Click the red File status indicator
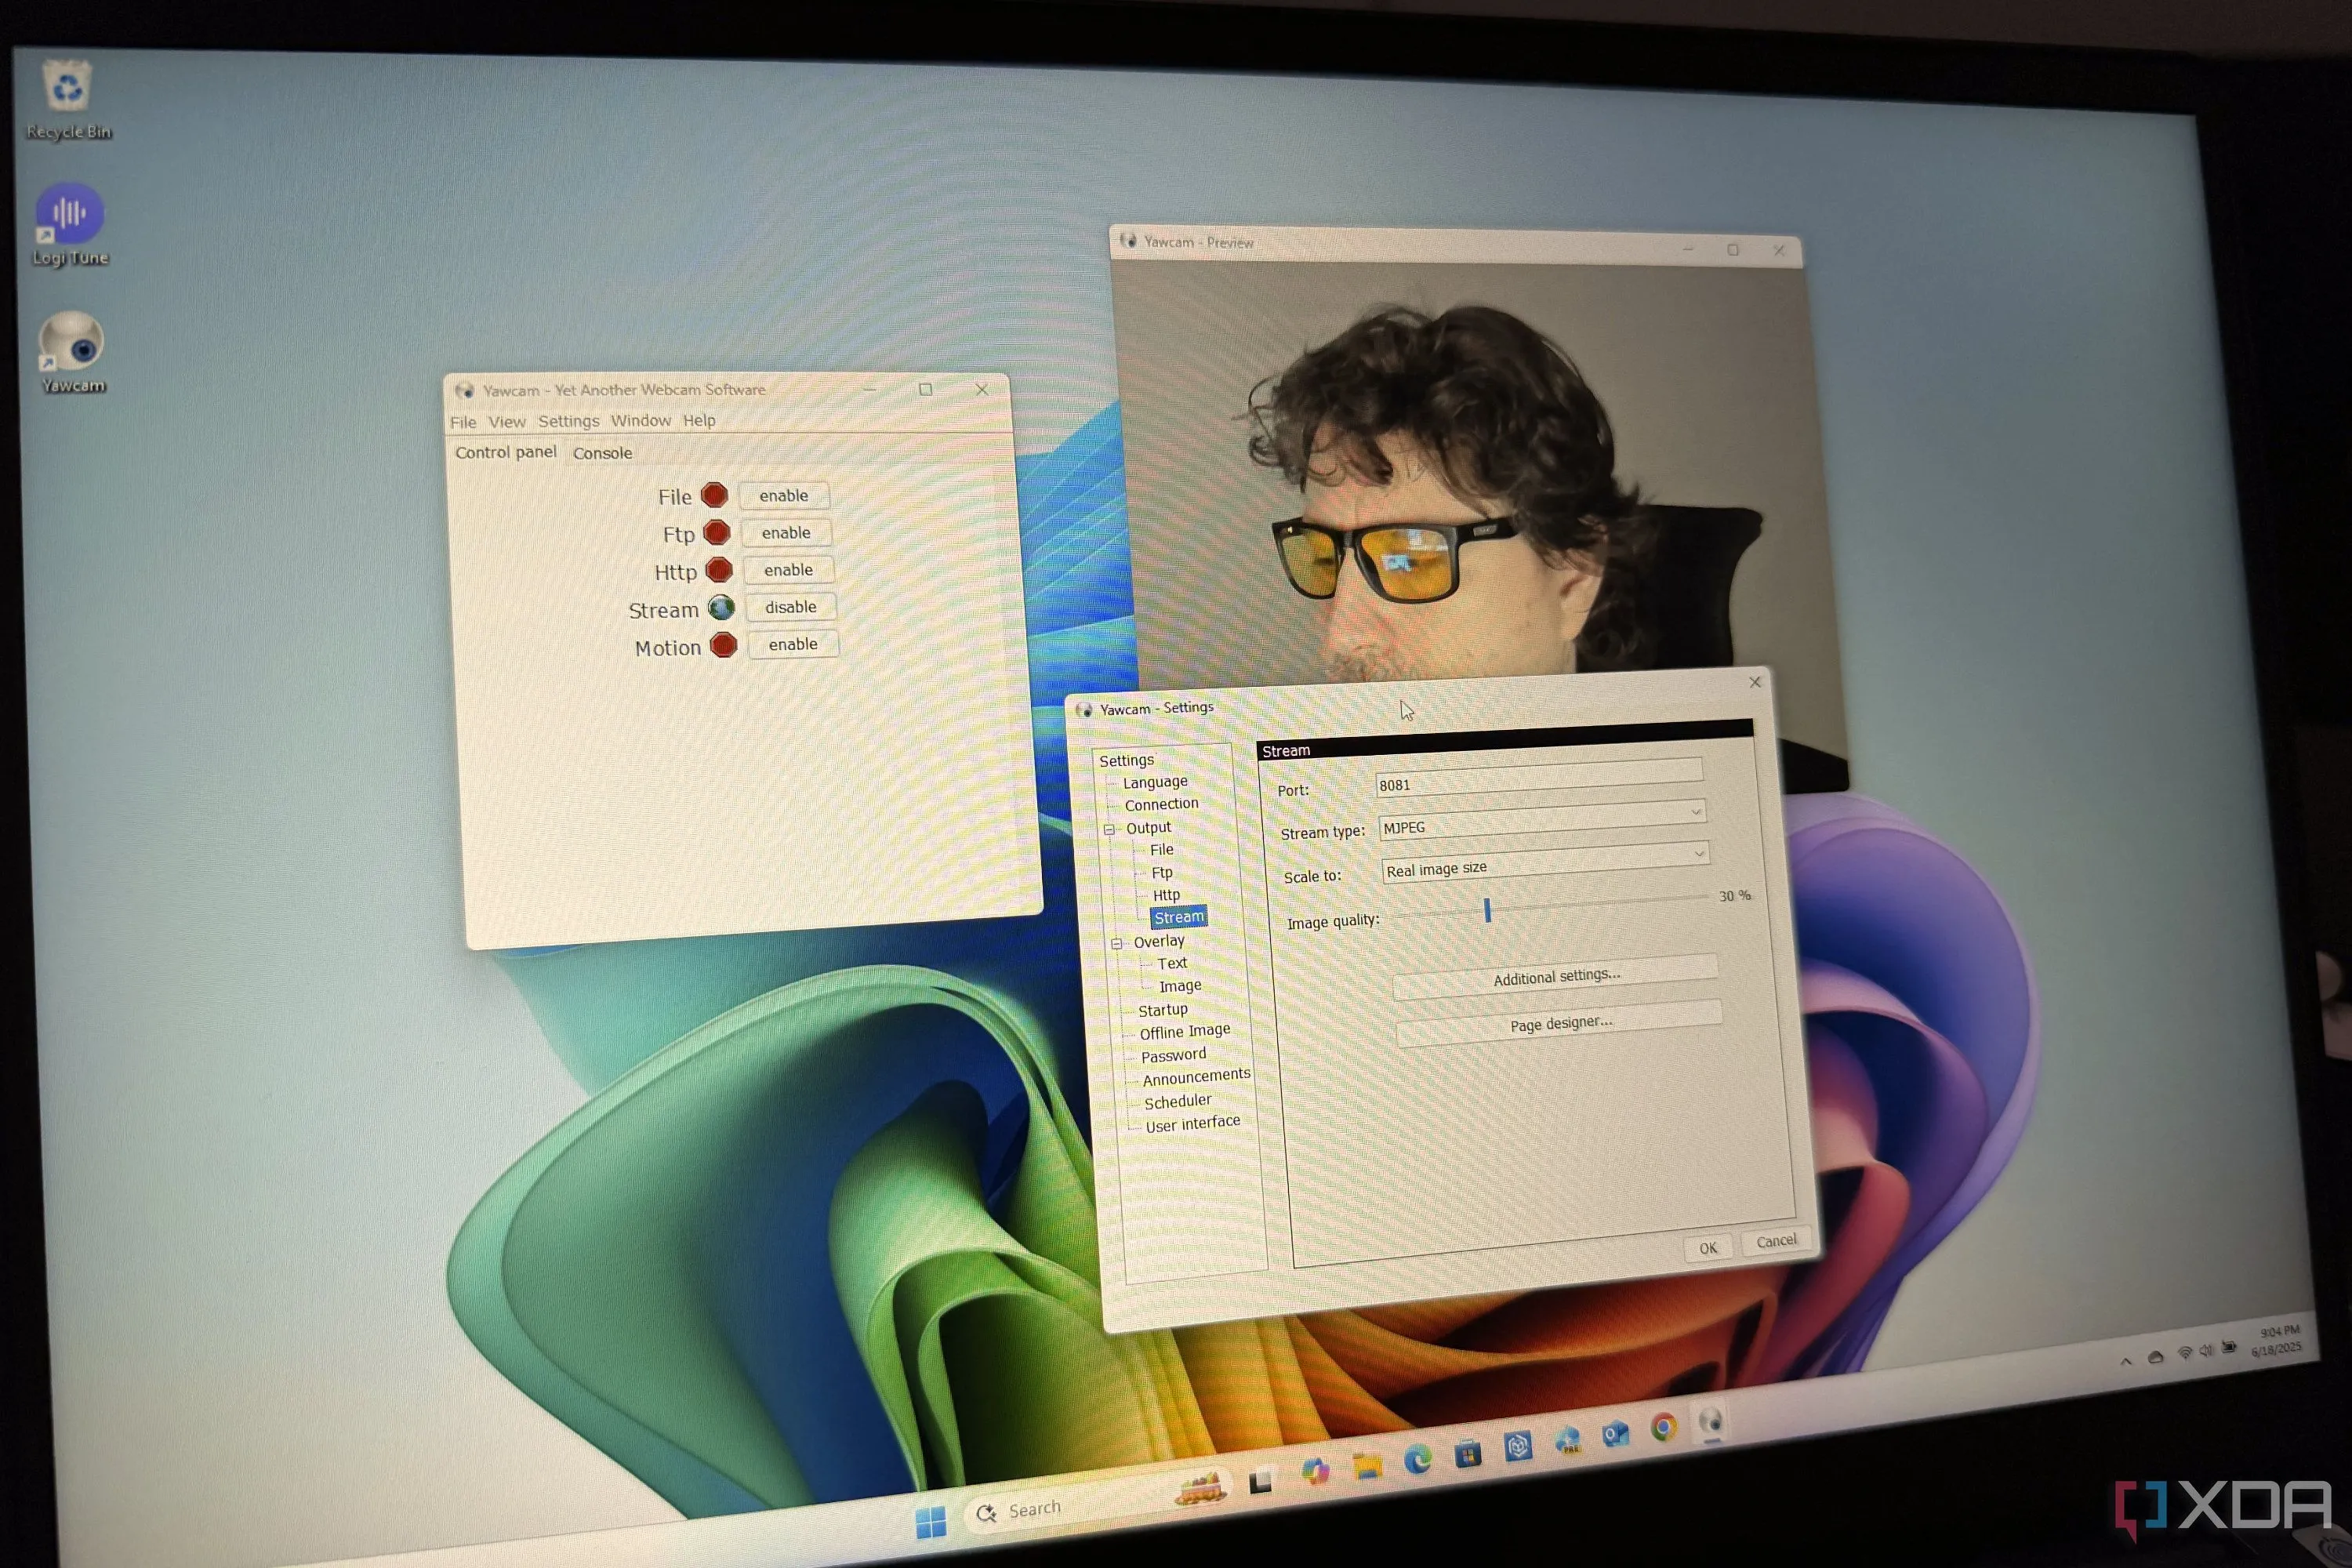Viewport: 2352px width, 1568px height. (x=714, y=495)
